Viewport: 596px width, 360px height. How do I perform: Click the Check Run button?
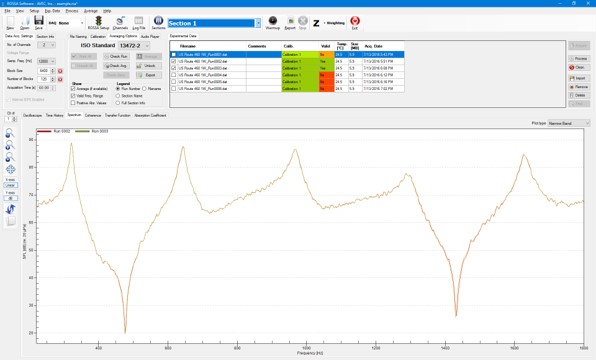117,56
